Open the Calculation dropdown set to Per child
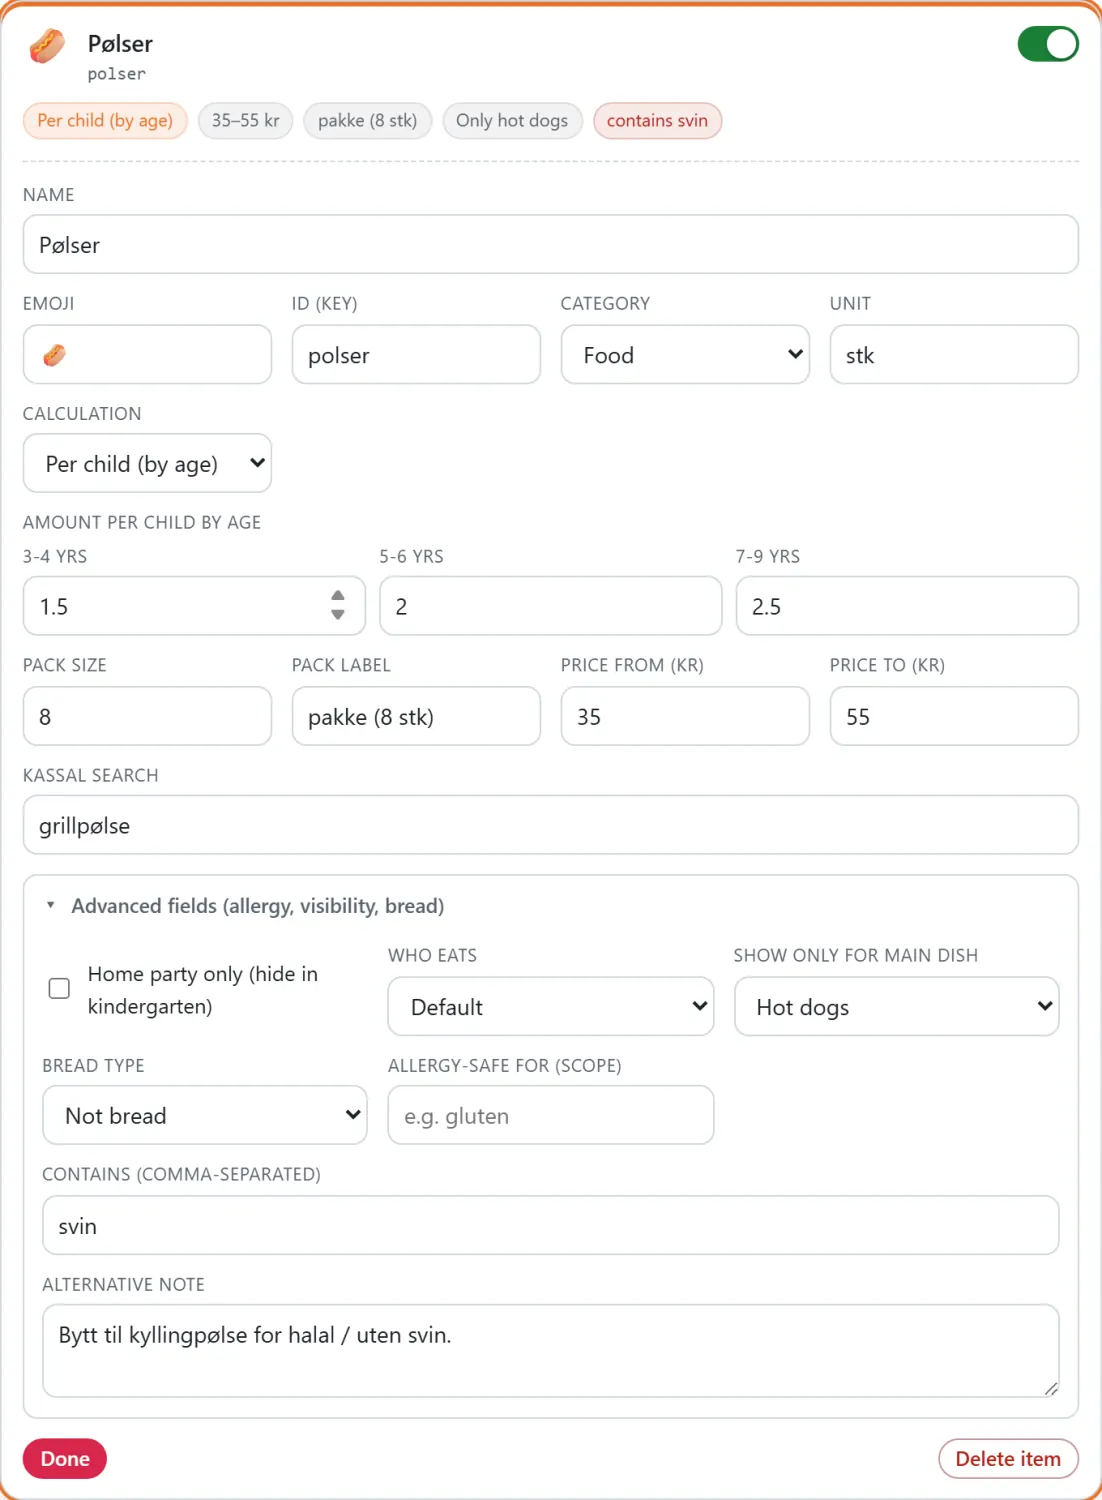The width and height of the screenshot is (1102, 1500). click(x=147, y=463)
